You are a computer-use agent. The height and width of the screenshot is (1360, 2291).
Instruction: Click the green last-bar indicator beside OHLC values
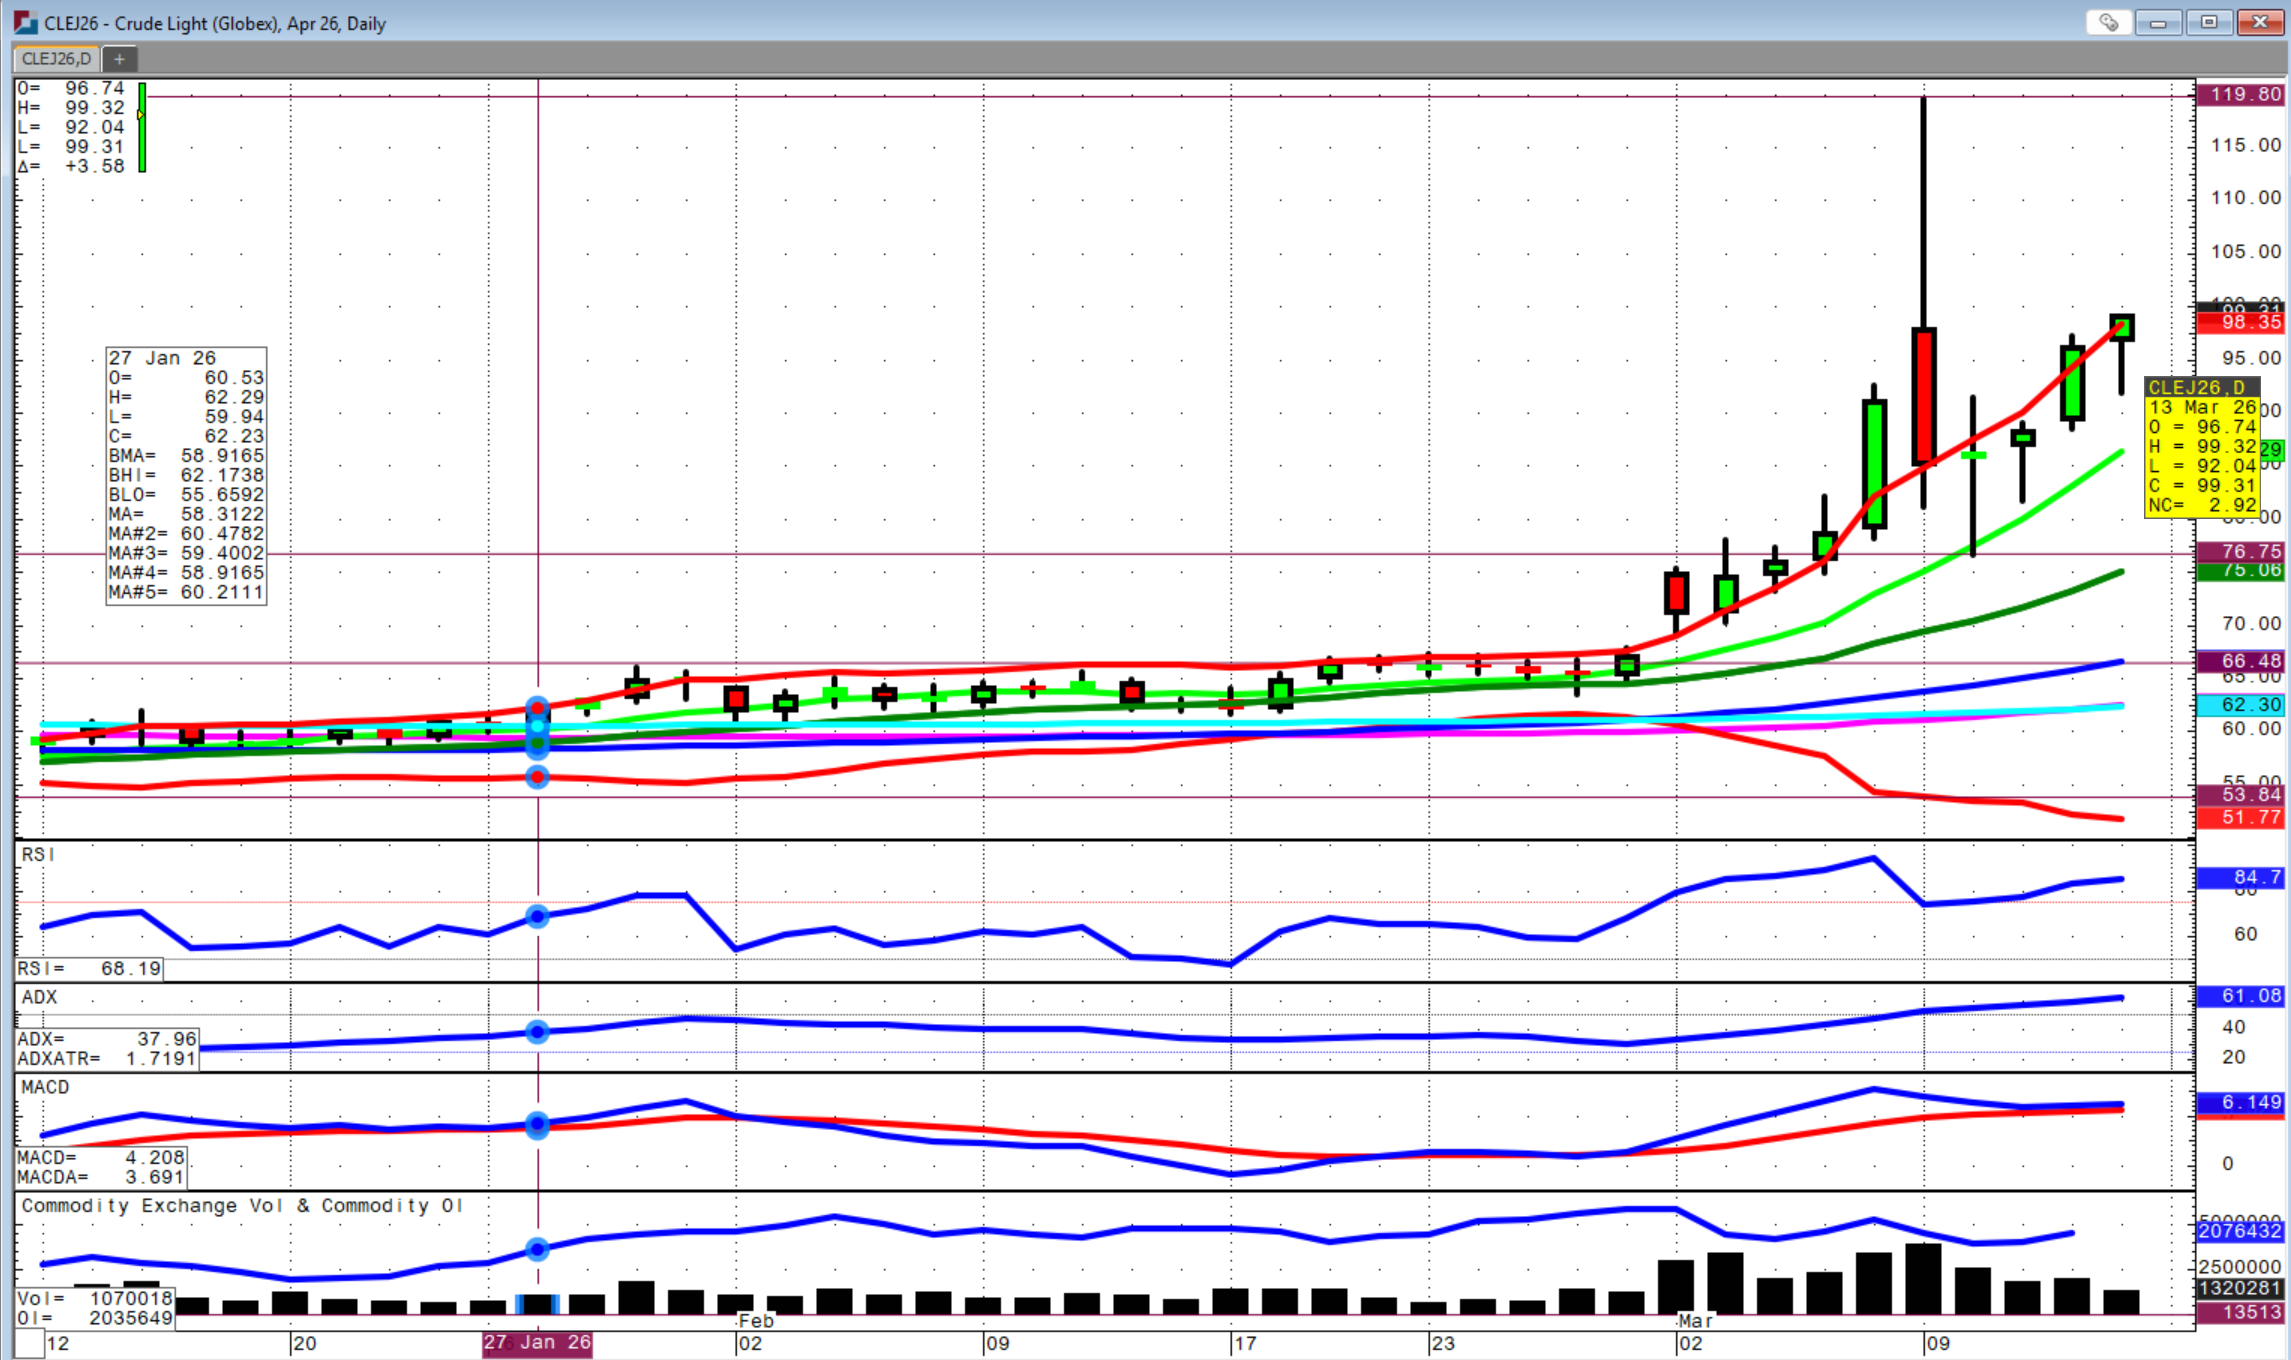[x=142, y=127]
